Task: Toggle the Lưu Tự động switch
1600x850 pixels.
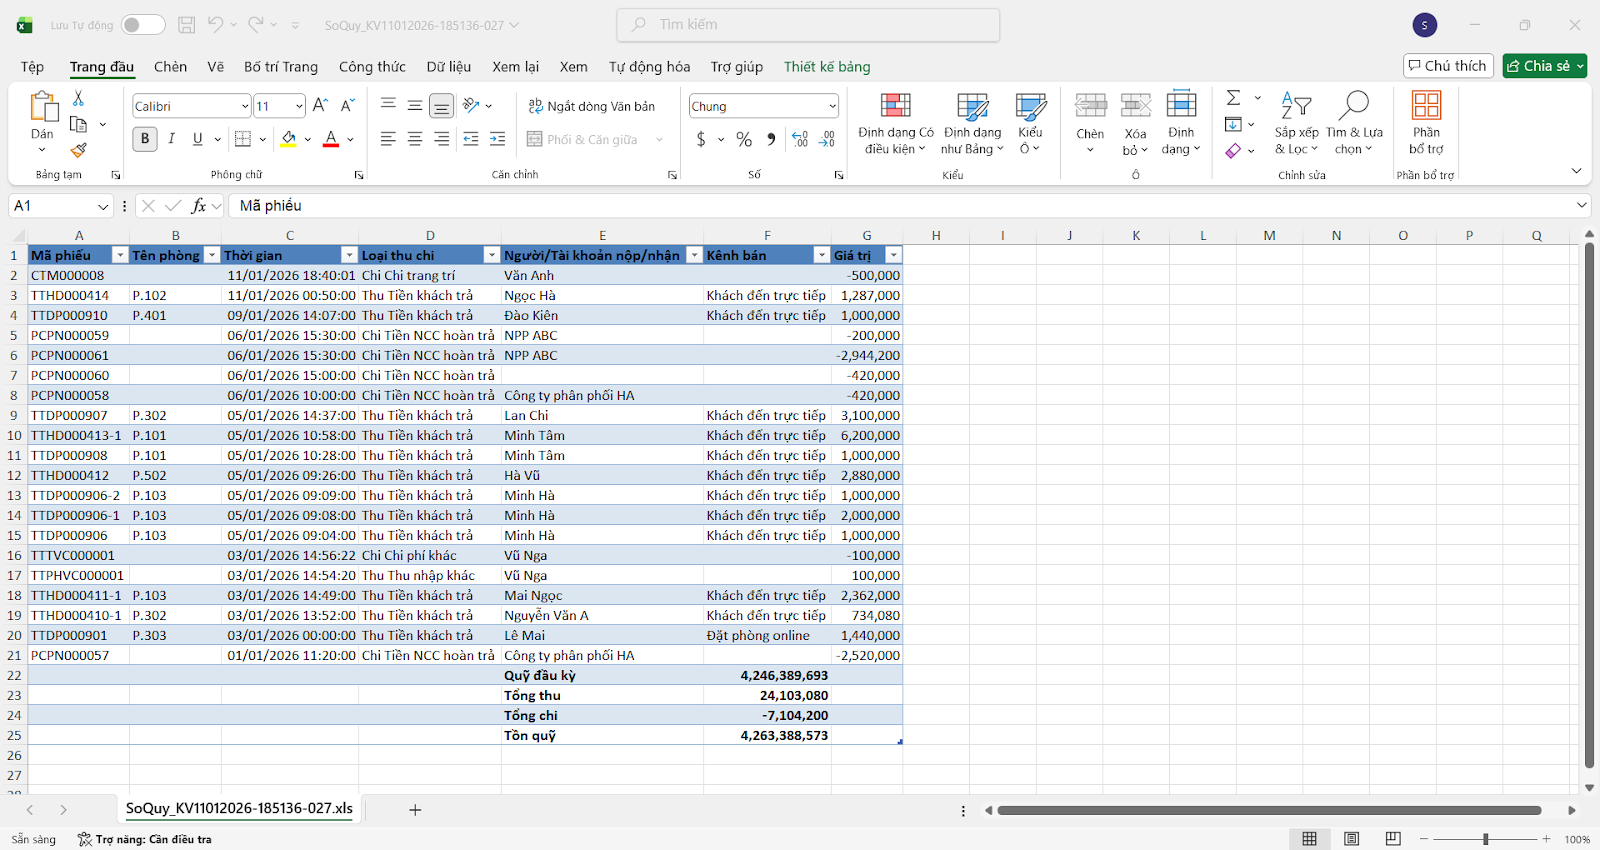Action: coord(143,25)
